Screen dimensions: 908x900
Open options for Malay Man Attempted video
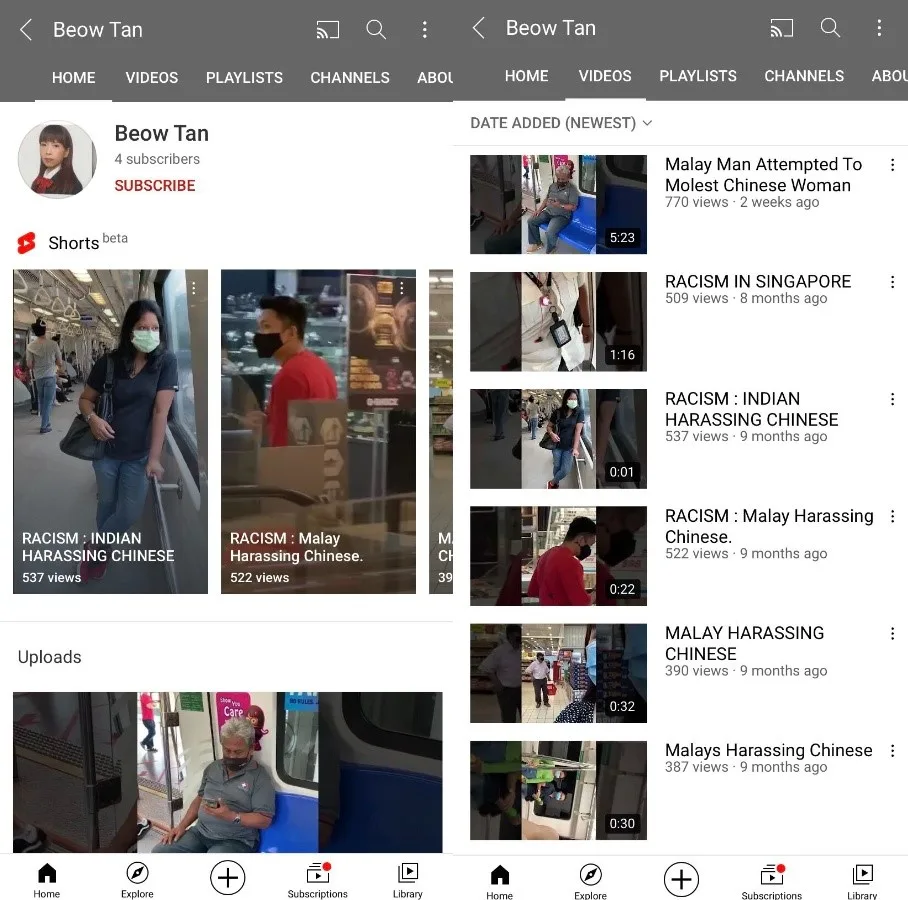(x=892, y=166)
